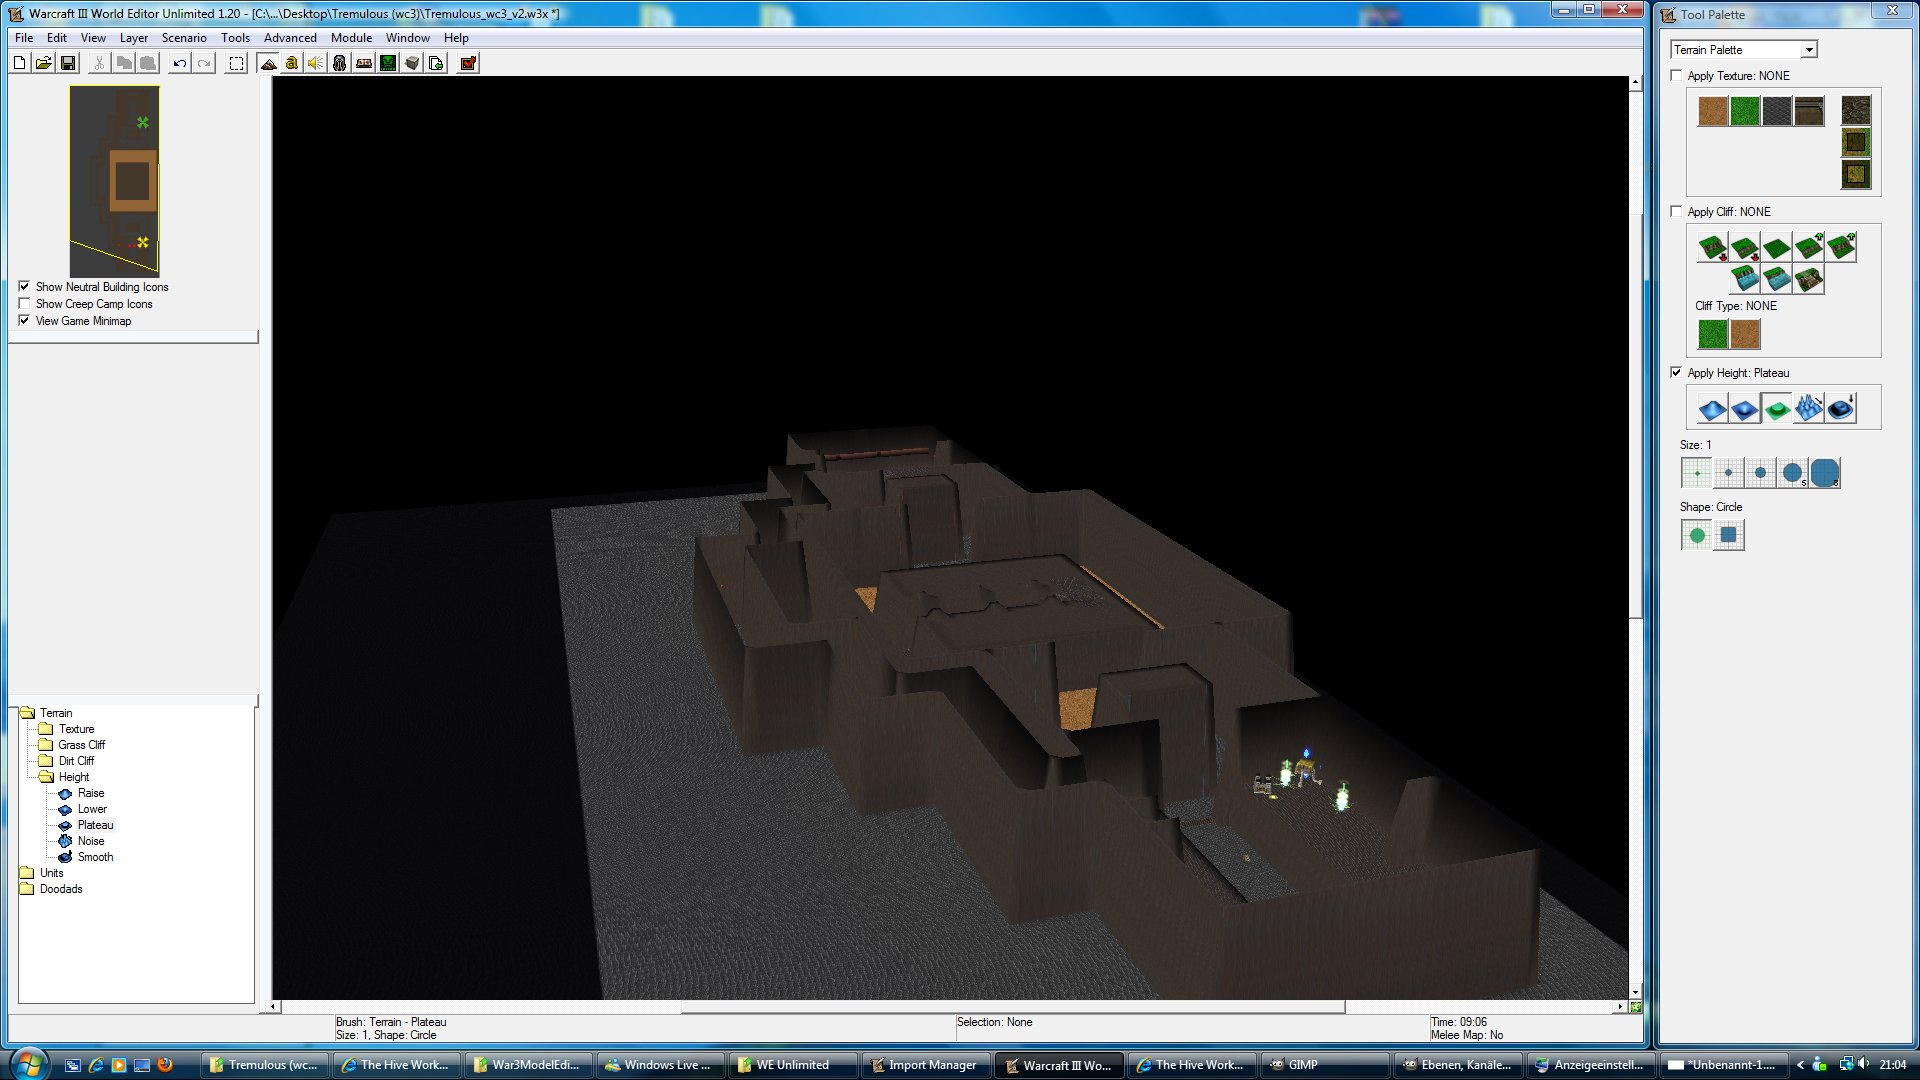This screenshot has width=1920, height=1080.
Task: Collapse the Terrain folder in tree
Action: 27,713
